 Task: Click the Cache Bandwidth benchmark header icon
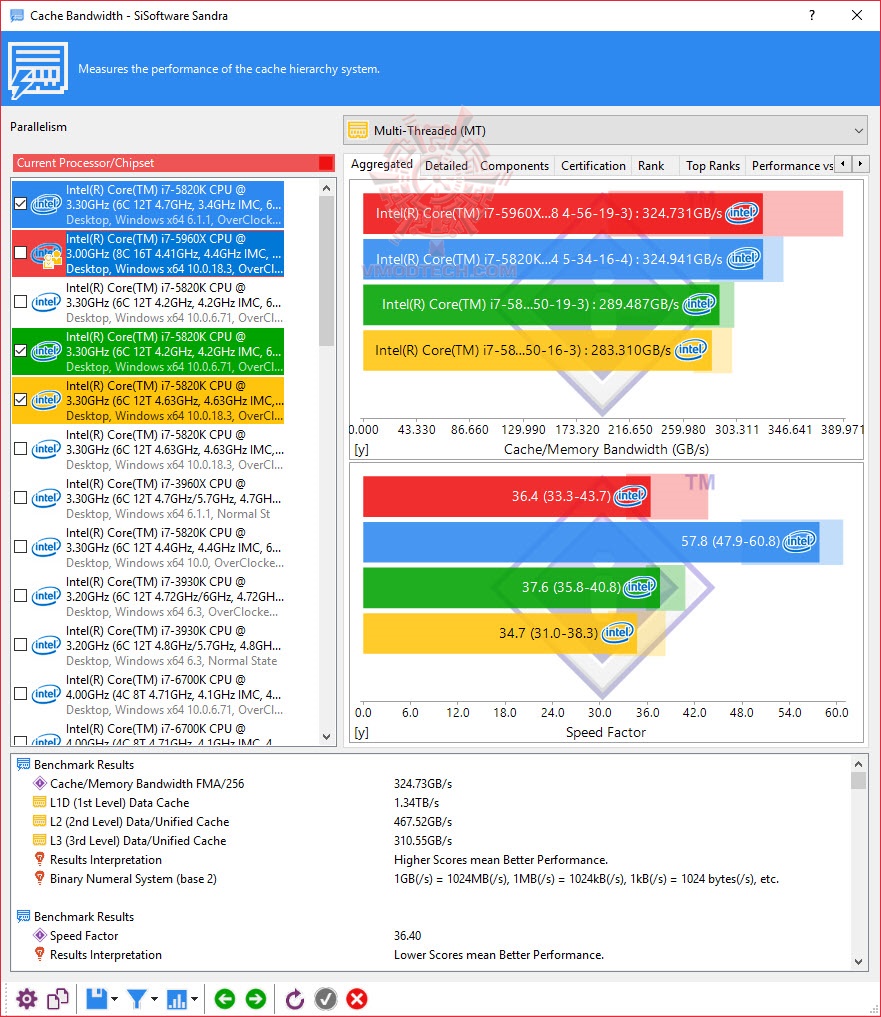(38, 69)
